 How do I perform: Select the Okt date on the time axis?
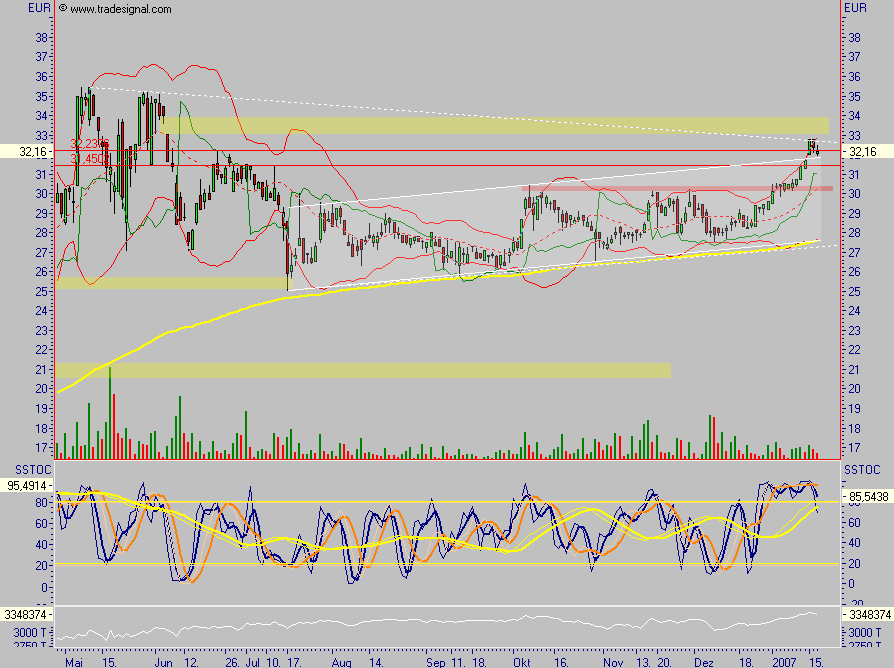pos(520,662)
